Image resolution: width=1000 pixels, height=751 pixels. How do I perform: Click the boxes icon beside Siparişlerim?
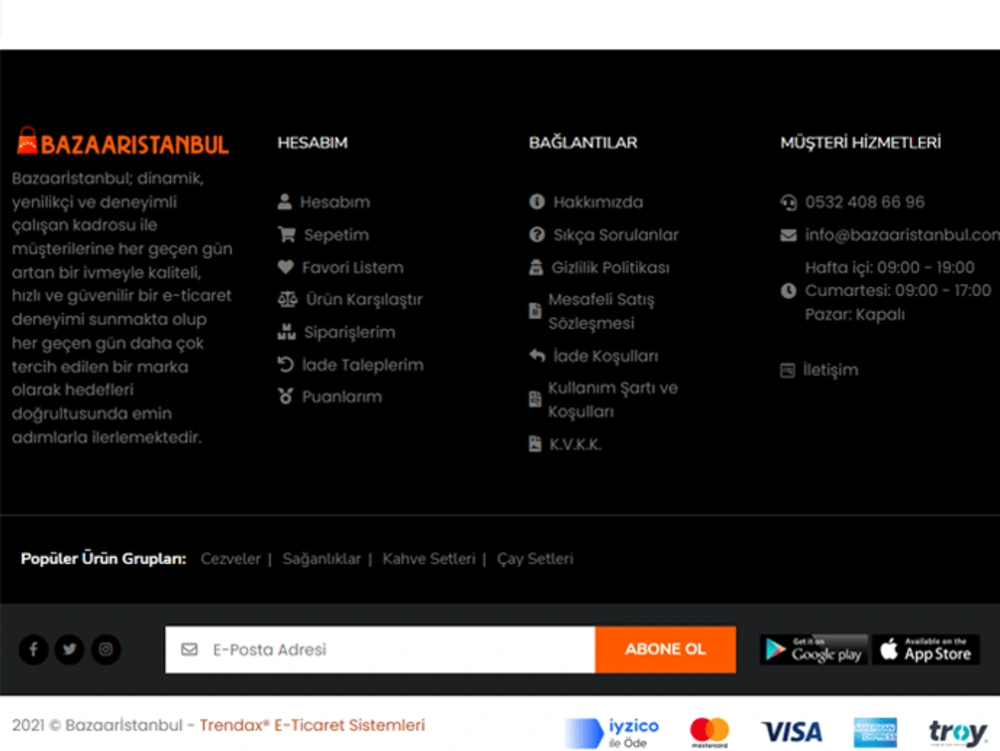(286, 332)
